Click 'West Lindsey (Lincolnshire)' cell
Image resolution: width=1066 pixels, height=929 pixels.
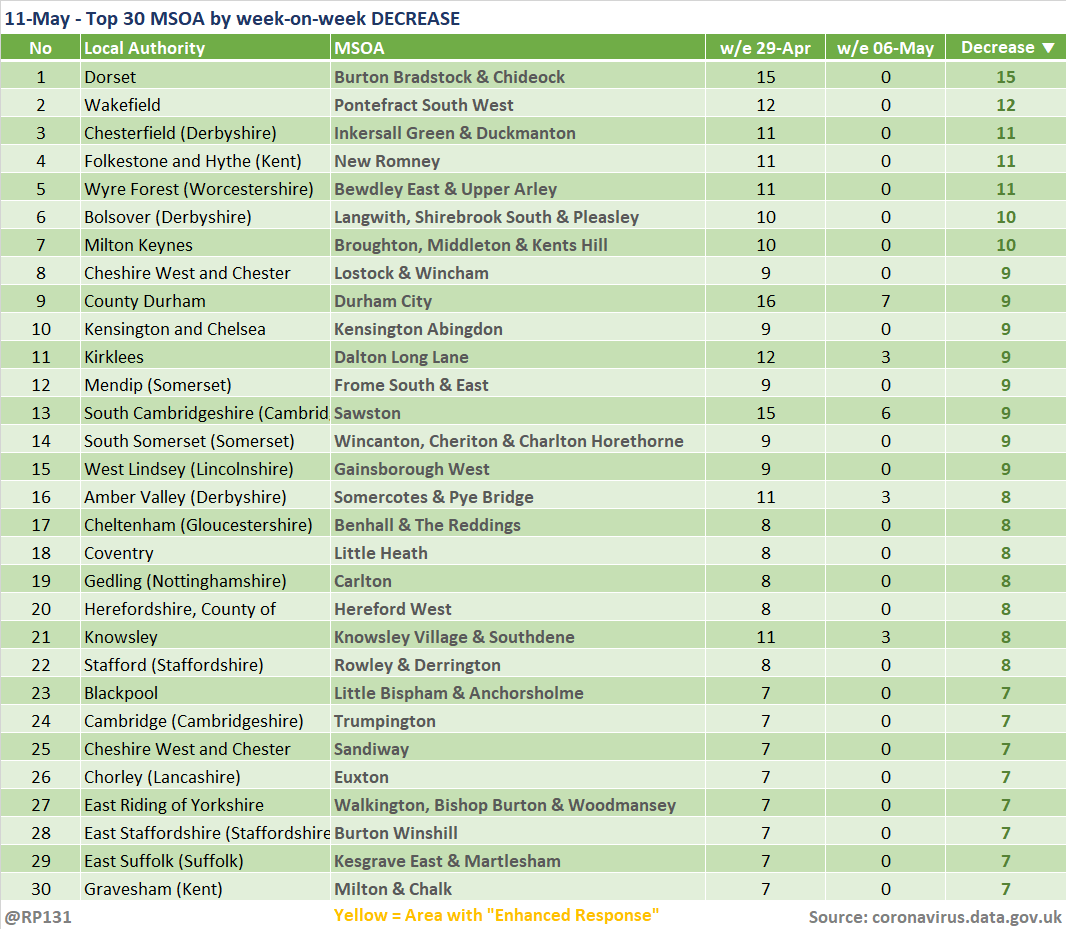point(205,469)
